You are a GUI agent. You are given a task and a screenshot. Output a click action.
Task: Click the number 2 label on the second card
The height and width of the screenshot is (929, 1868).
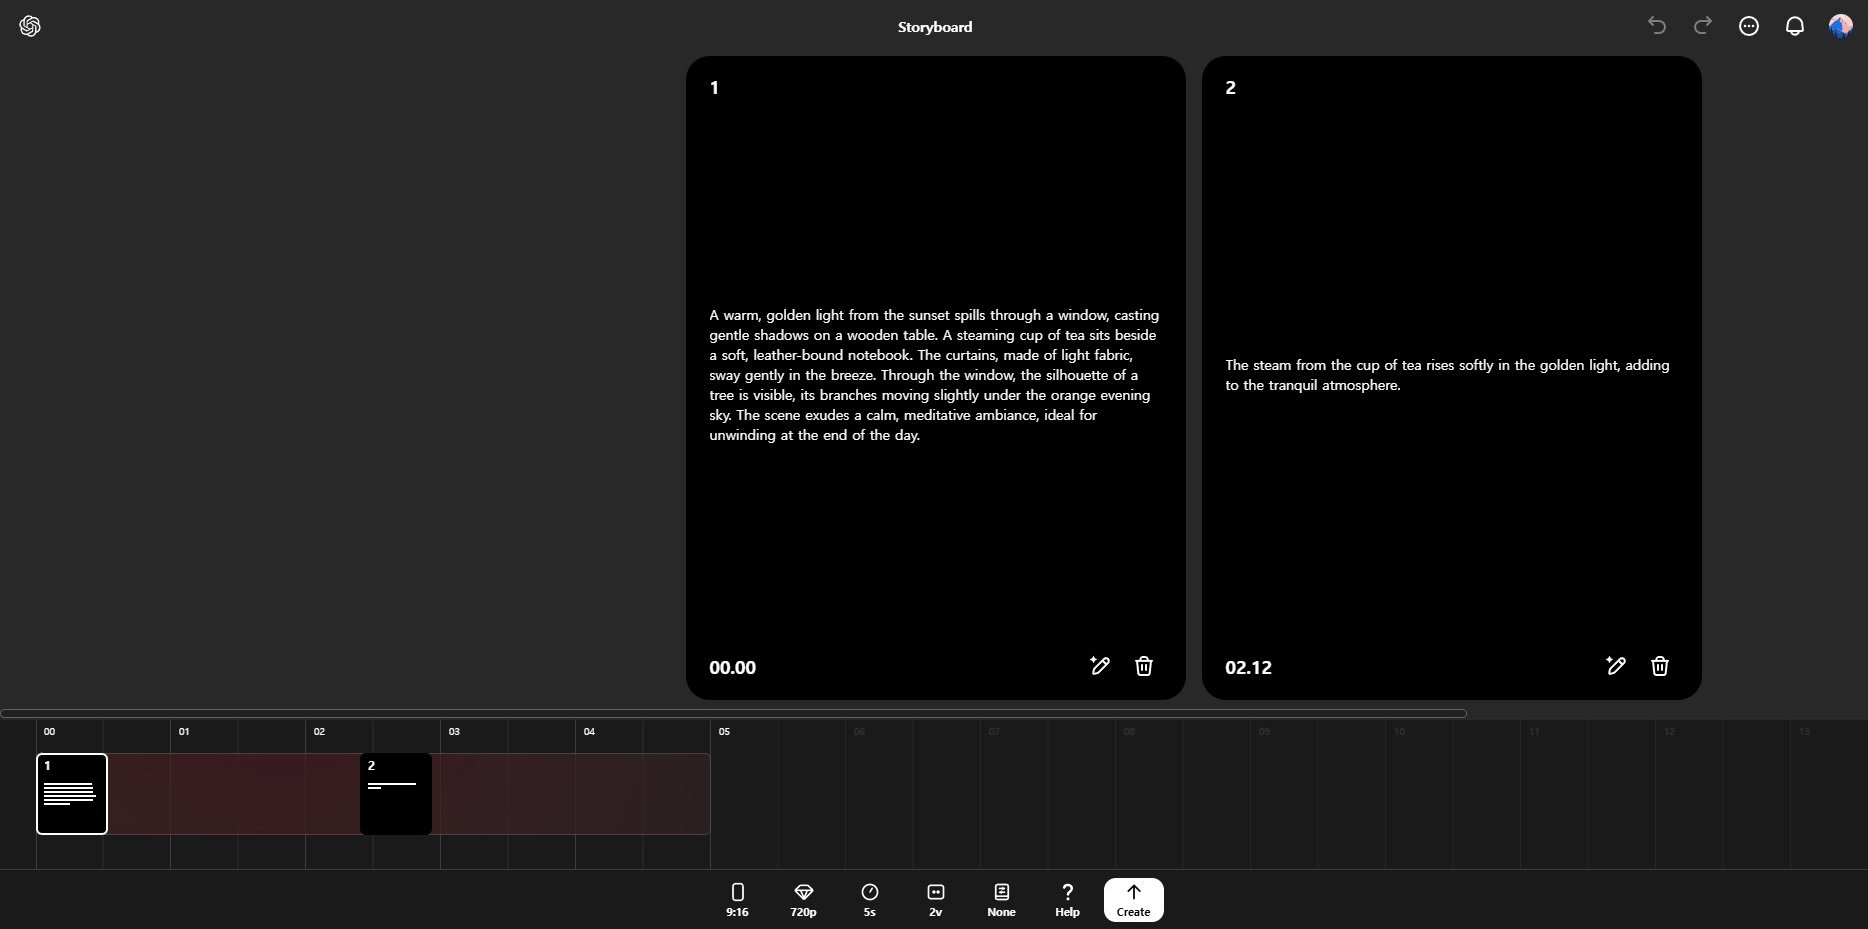[1230, 88]
